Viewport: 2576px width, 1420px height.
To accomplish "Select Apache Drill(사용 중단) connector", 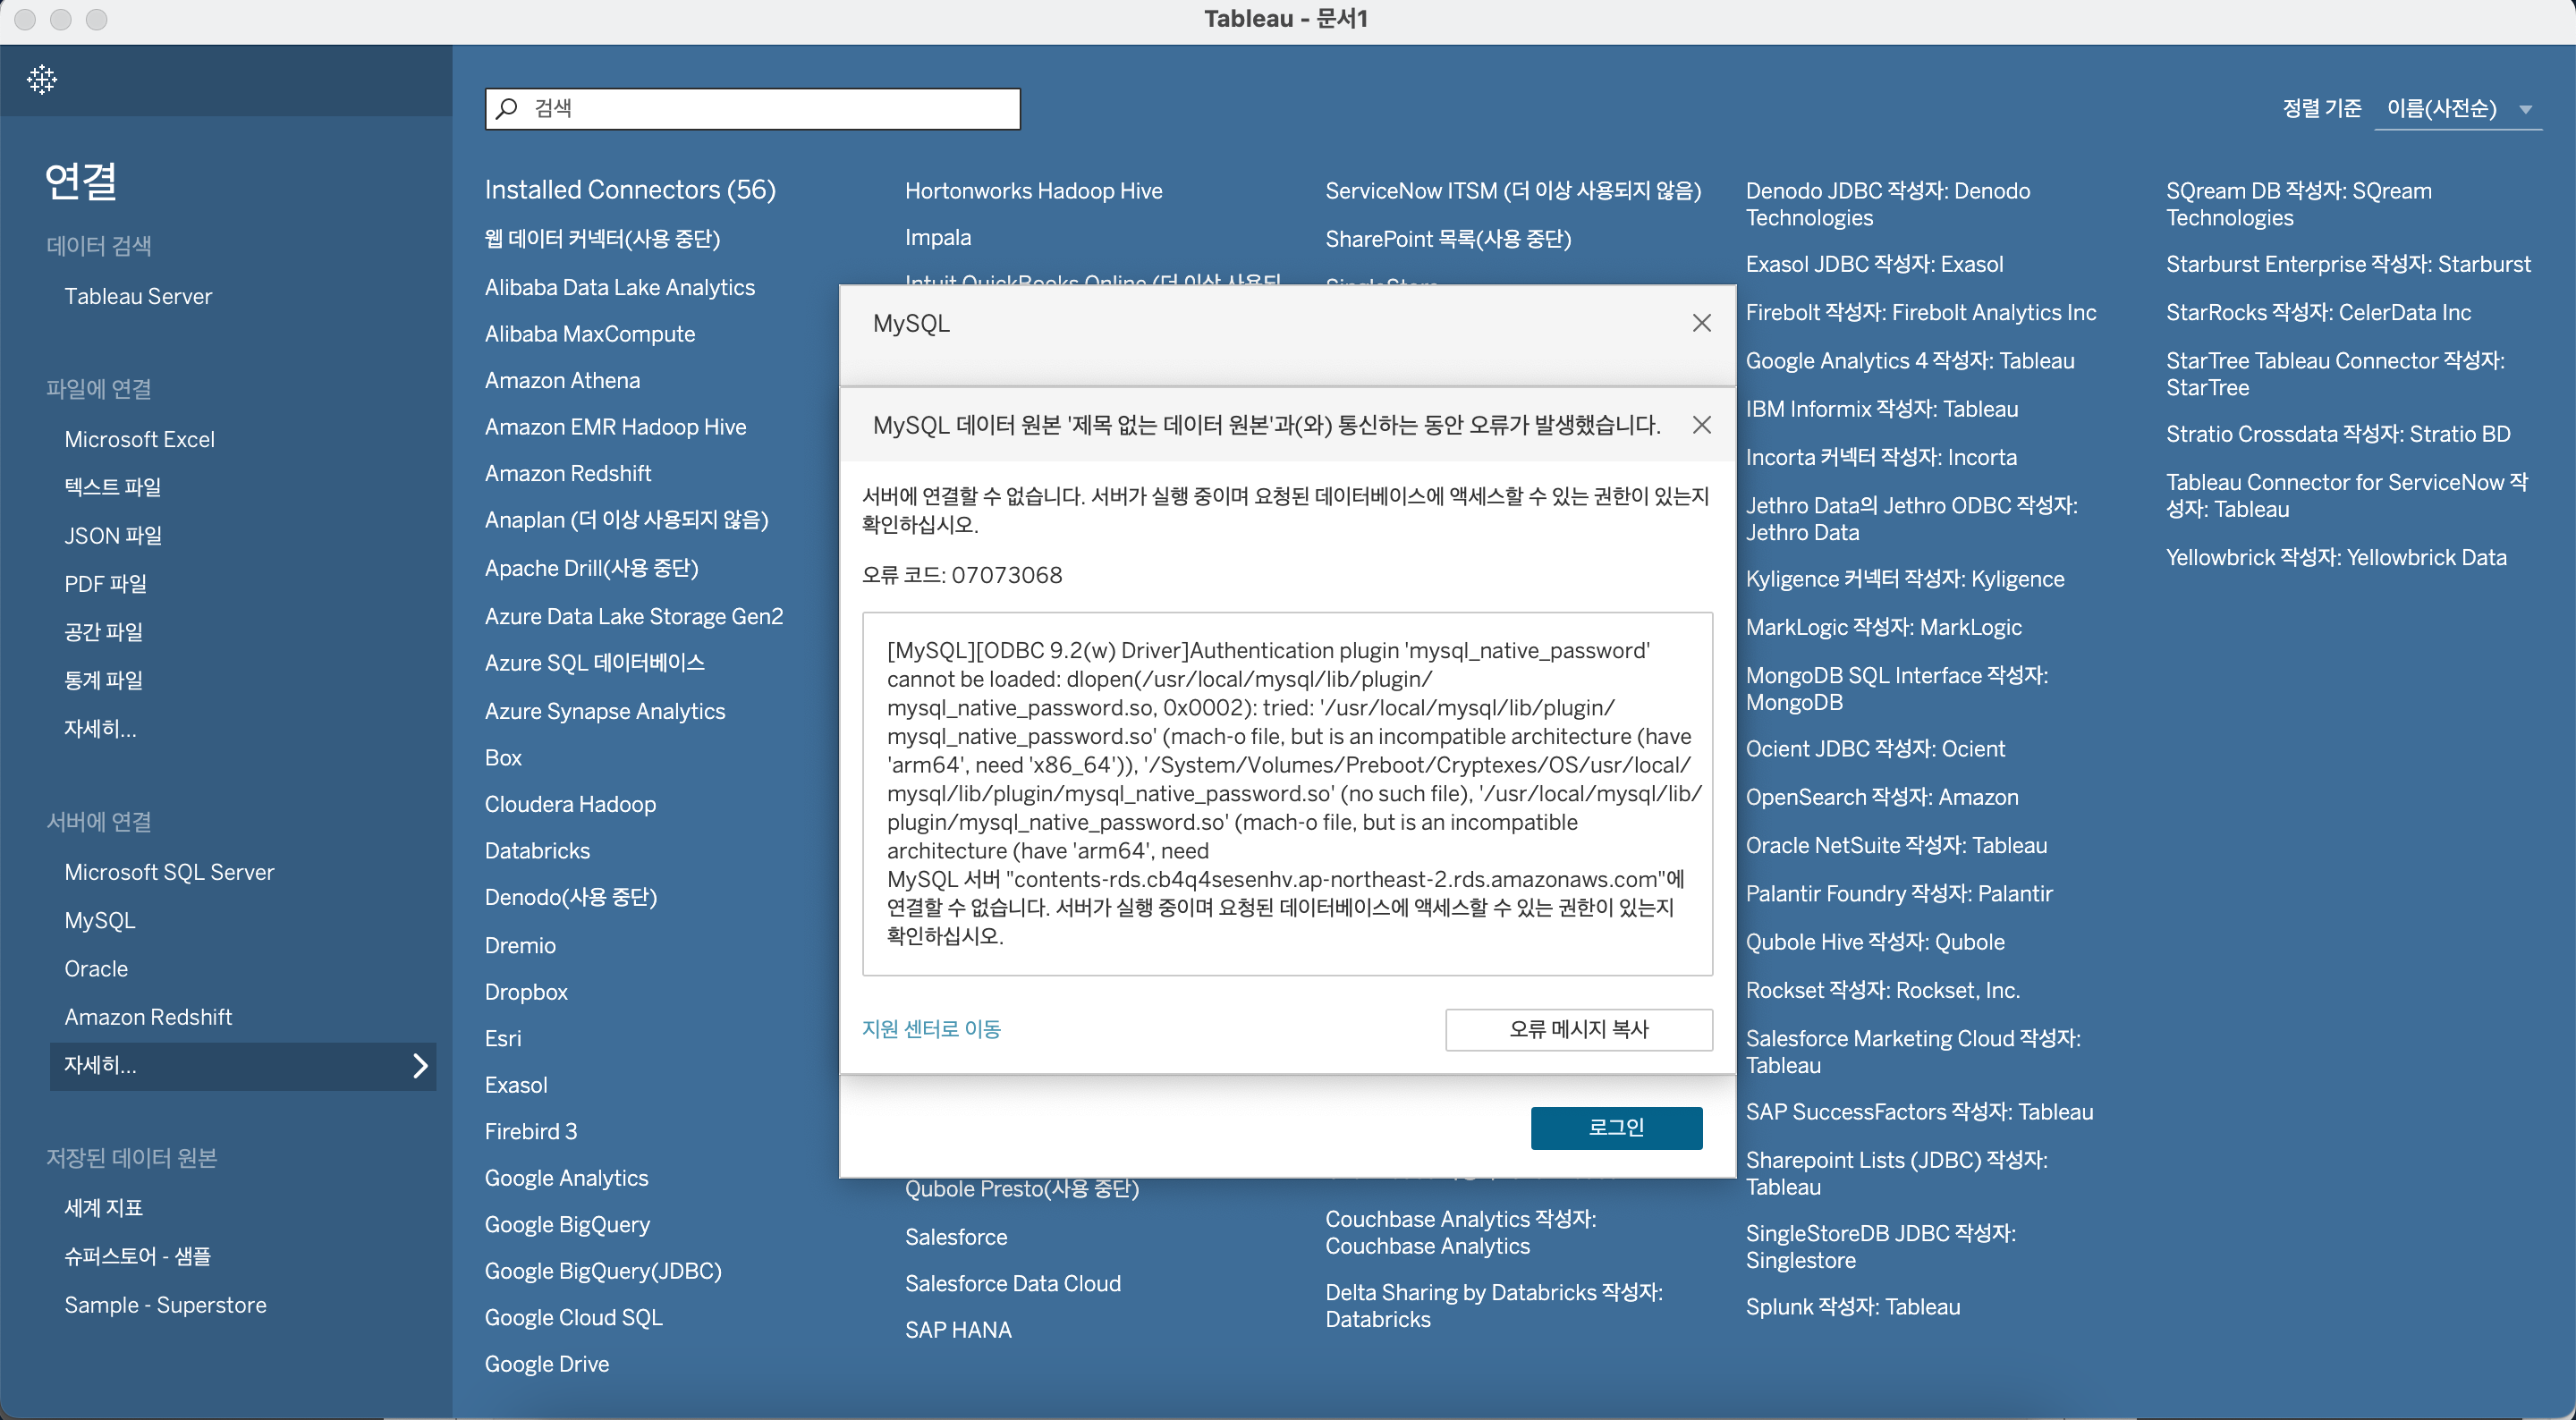I will tap(591, 568).
